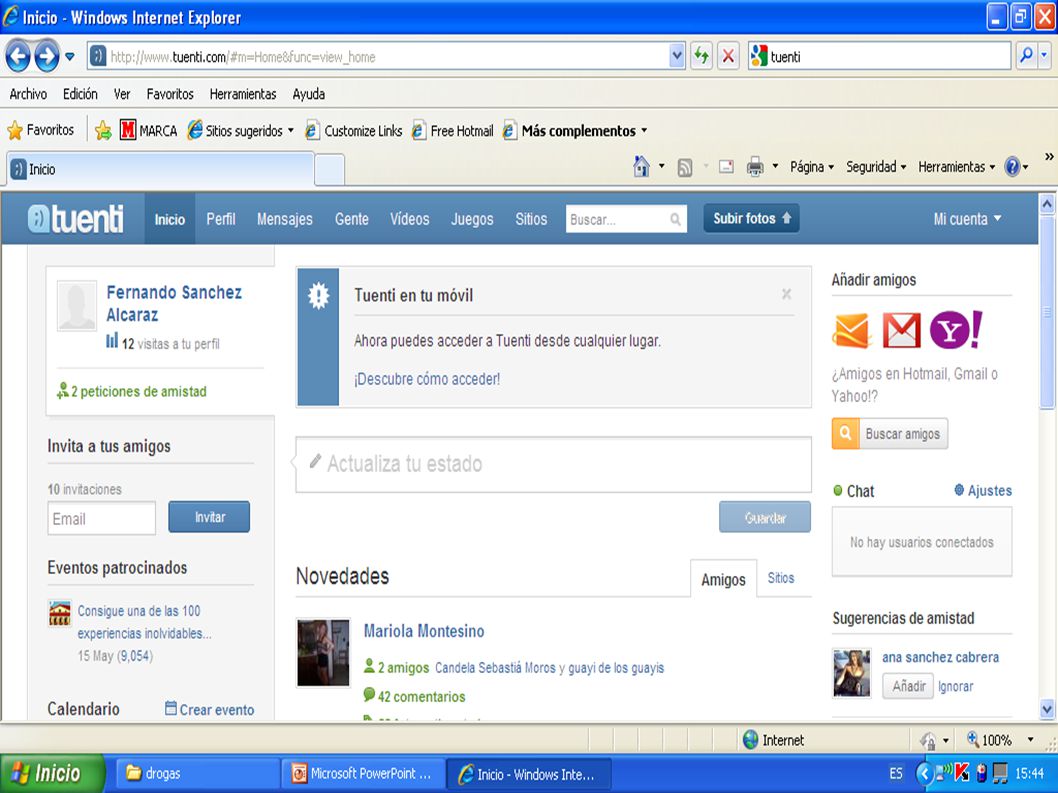Expand the Herramientas command bar dropdown
Image resolution: width=1058 pixels, height=793 pixels.
pos(957,167)
